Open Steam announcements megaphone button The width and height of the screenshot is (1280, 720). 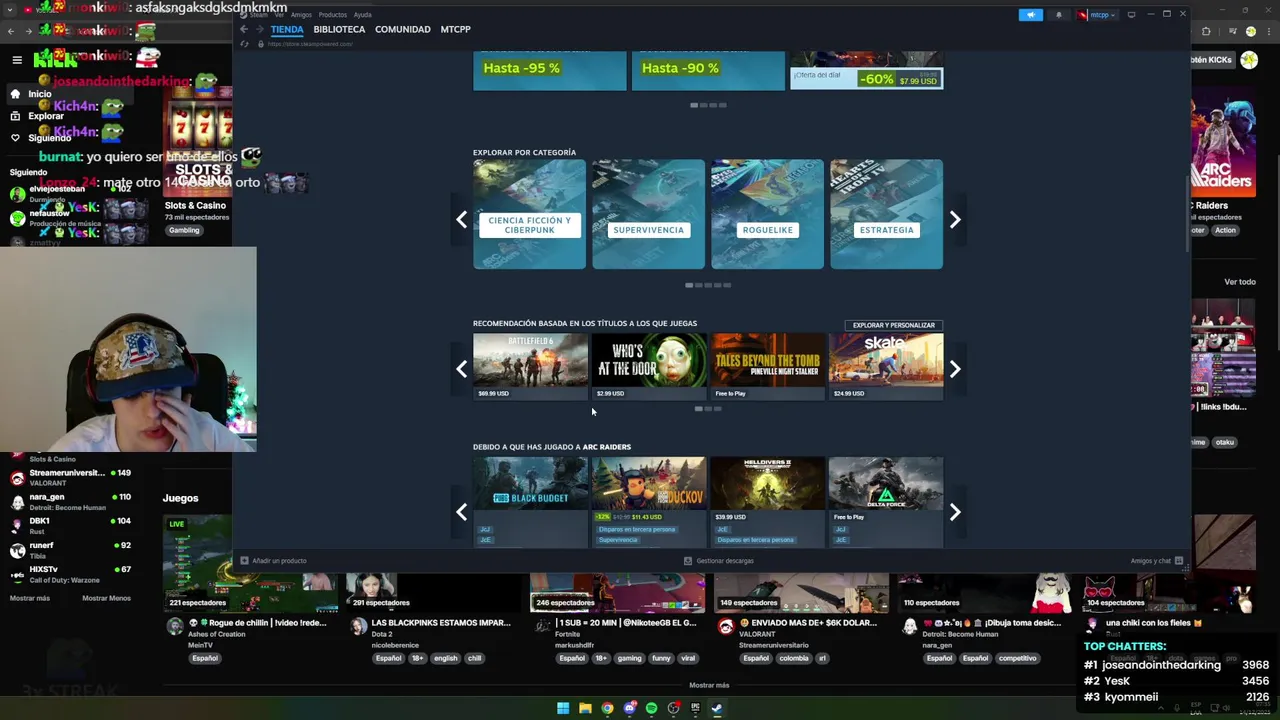pyautogui.click(x=1031, y=15)
